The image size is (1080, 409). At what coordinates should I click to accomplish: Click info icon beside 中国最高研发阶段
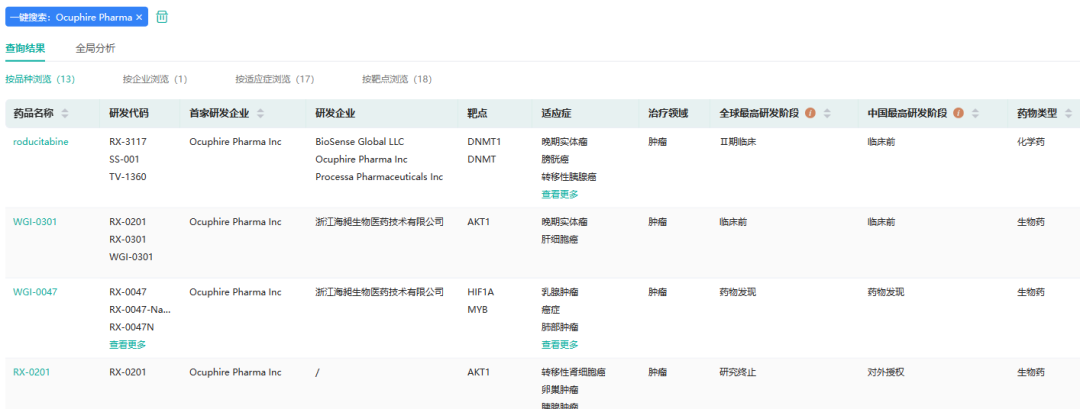click(x=959, y=114)
